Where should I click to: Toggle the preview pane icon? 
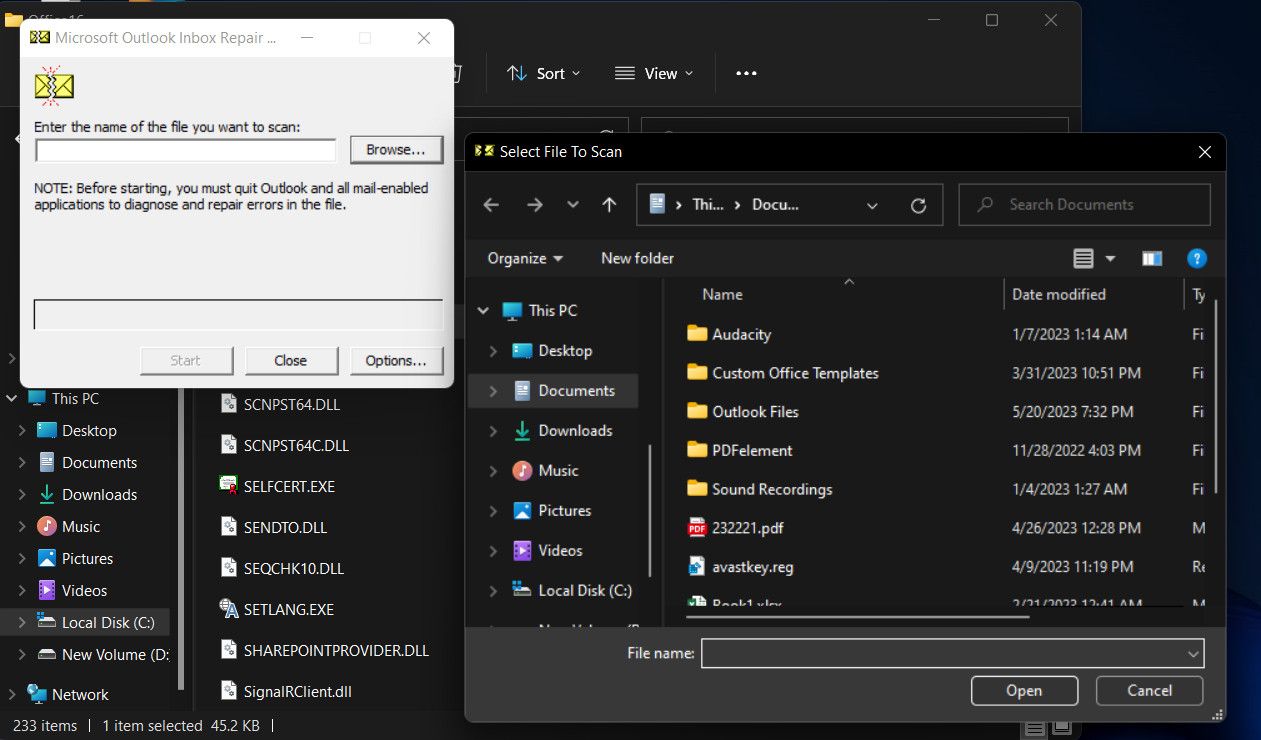(x=1152, y=259)
